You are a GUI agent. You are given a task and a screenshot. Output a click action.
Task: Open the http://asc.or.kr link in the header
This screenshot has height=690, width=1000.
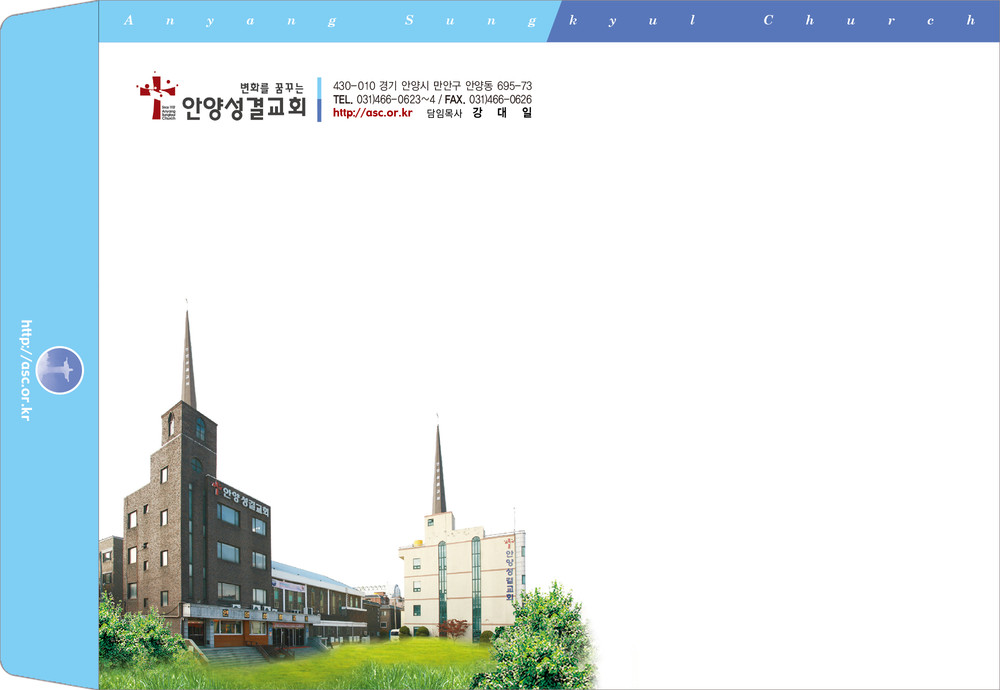click(x=372, y=112)
